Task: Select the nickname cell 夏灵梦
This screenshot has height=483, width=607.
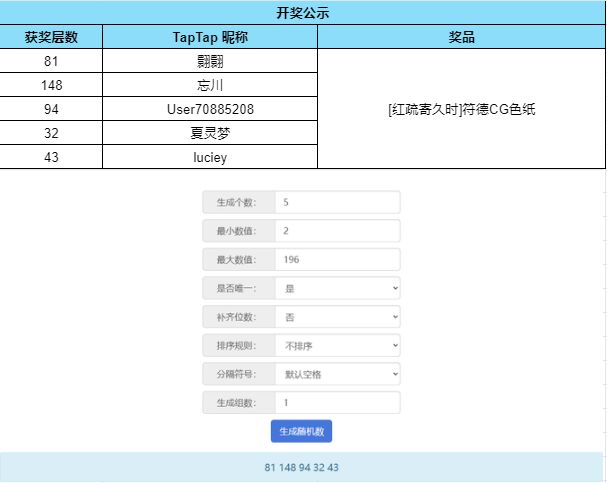Action: click(x=210, y=133)
